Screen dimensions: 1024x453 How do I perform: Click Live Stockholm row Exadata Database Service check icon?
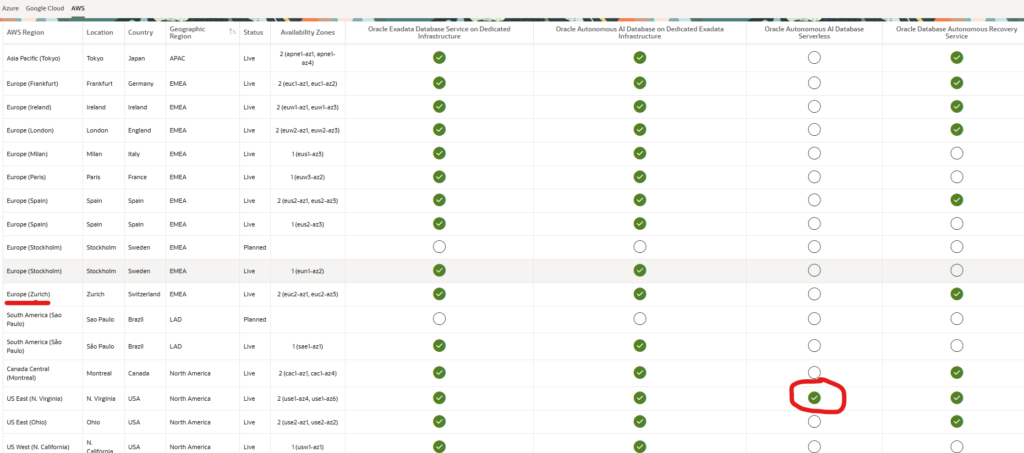pos(439,270)
